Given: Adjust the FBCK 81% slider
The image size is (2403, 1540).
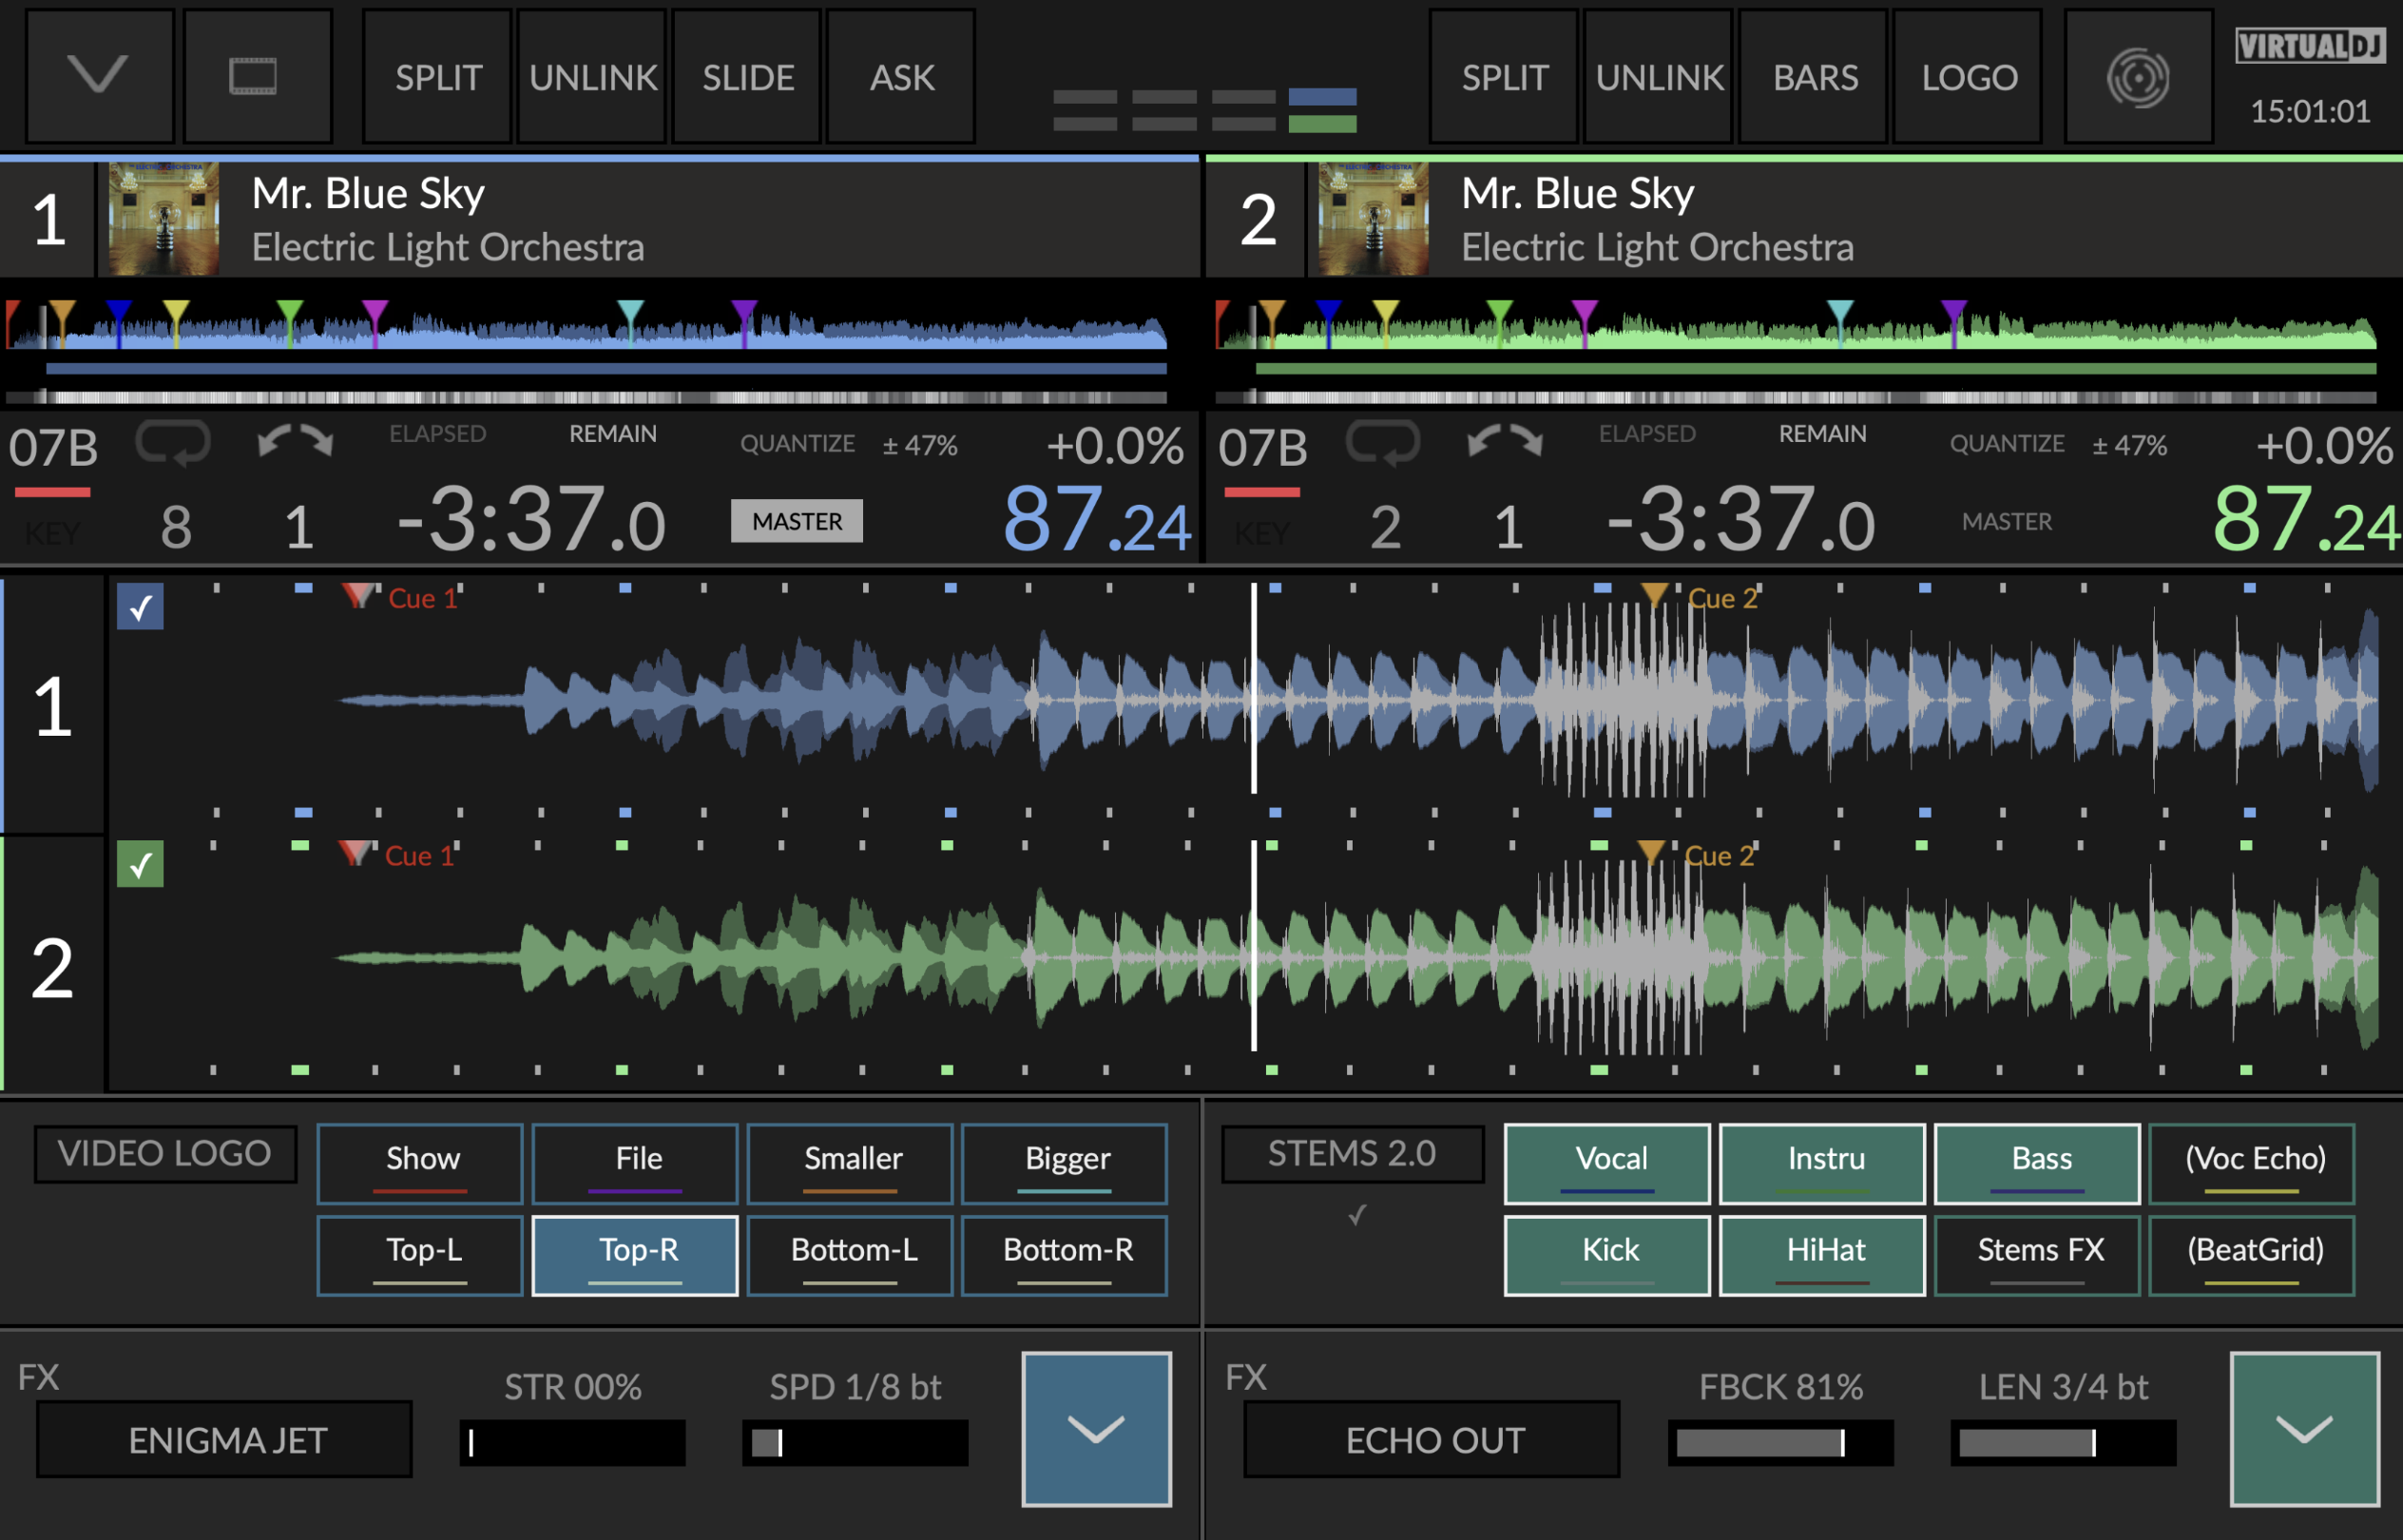Looking at the screenshot, I should click(x=1781, y=1442).
